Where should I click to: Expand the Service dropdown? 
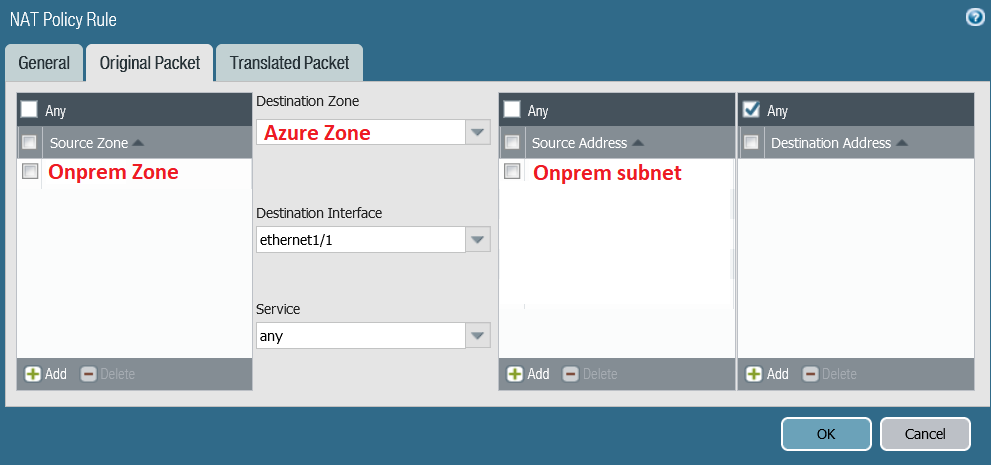click(478, 336)
